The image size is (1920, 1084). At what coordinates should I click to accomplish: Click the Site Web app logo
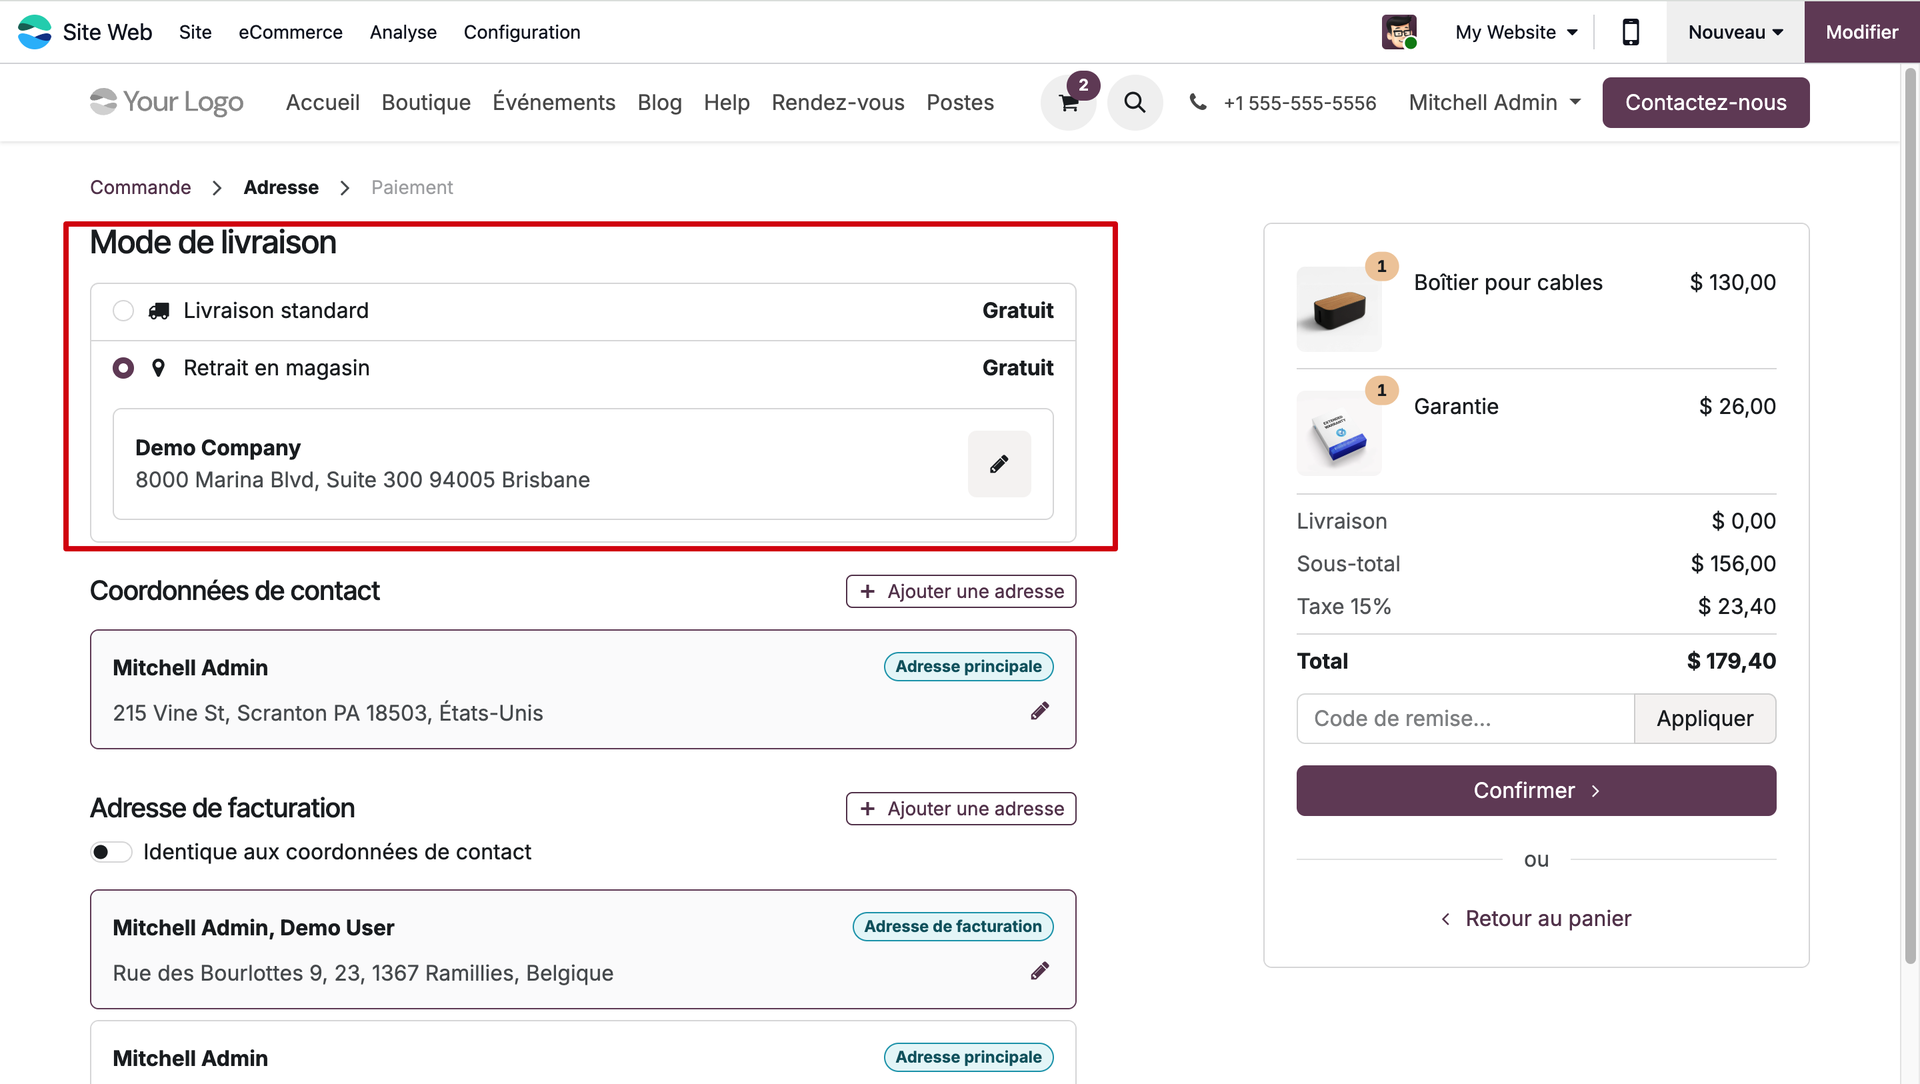[x=35, y=32]
